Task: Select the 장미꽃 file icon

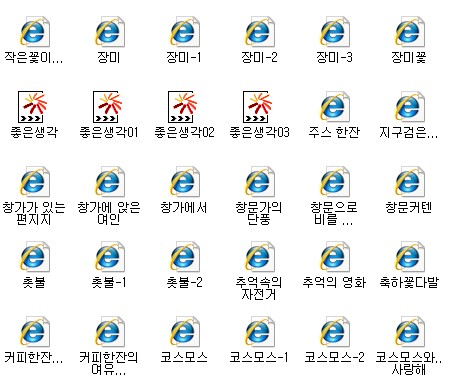Action: coord(409,32)
